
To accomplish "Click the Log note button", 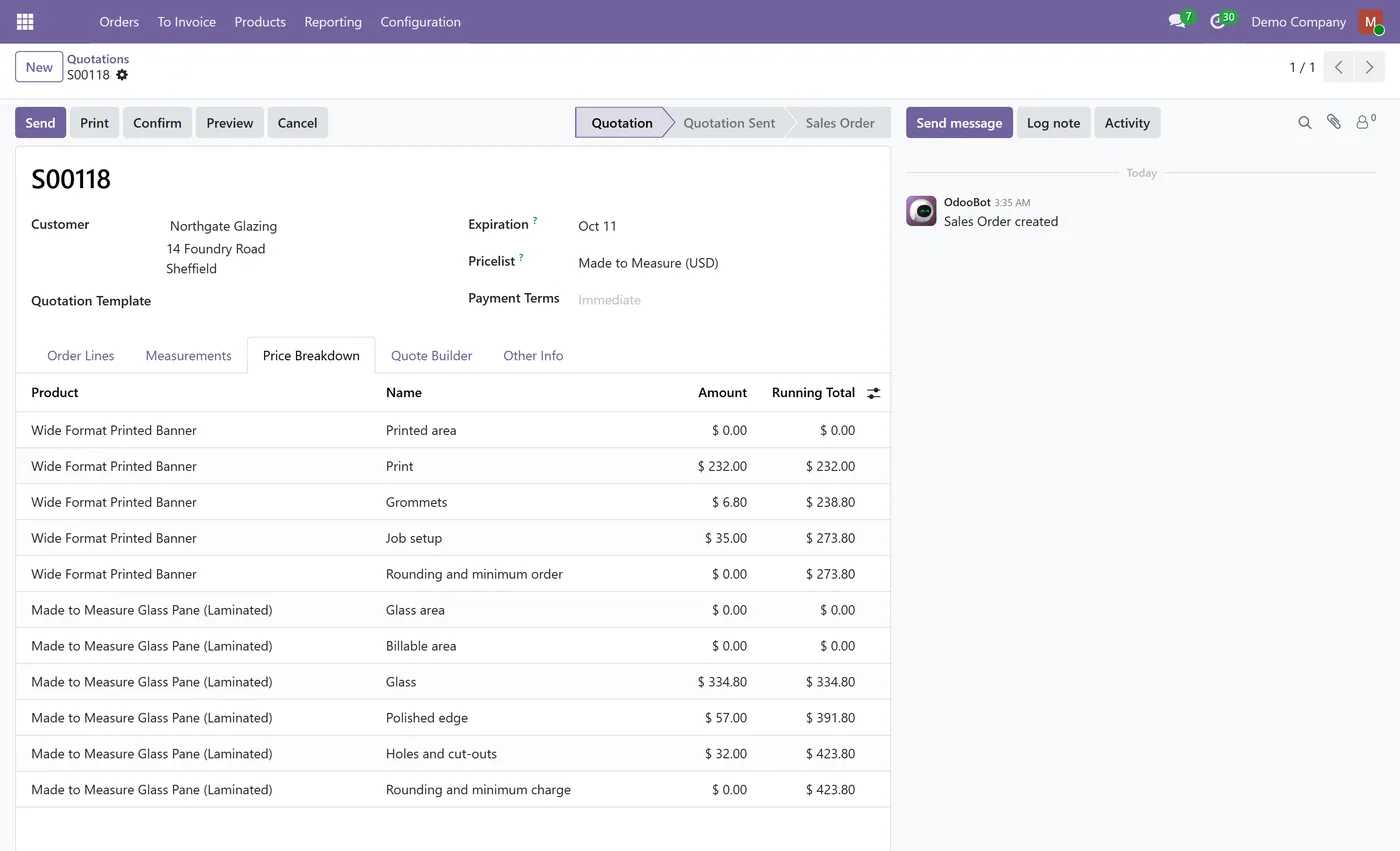I will tap(1053, 122).
